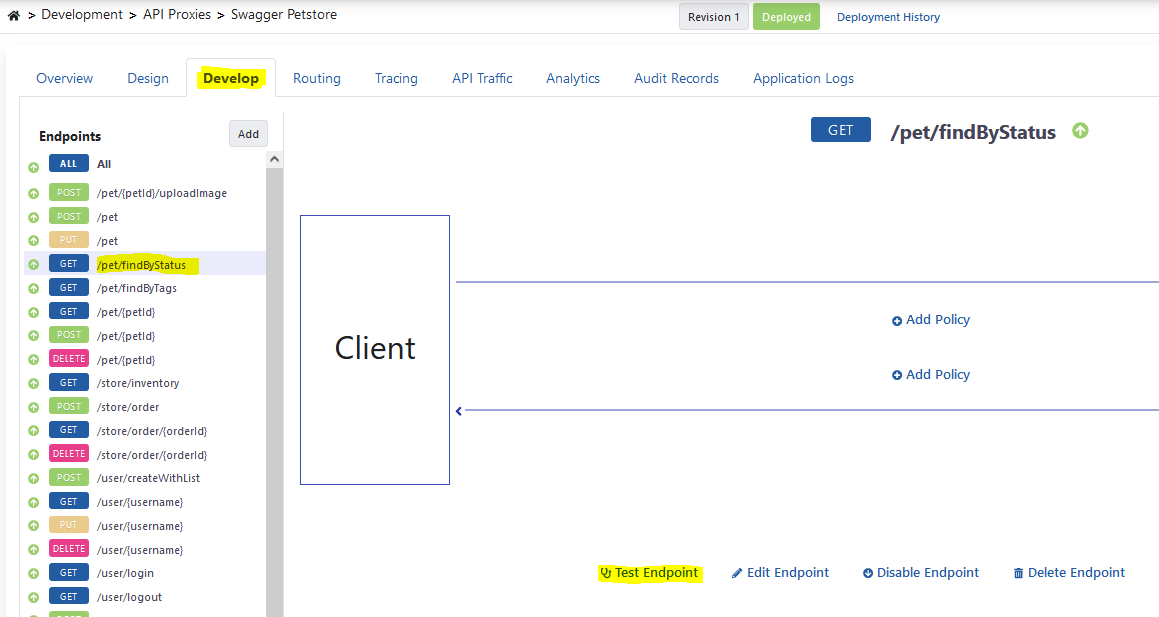Screen dimensions: 1159x617
Task: Click the scrollbar up arrow in the endpoints list
Action: pyautogui.click(x=274, y=157)
